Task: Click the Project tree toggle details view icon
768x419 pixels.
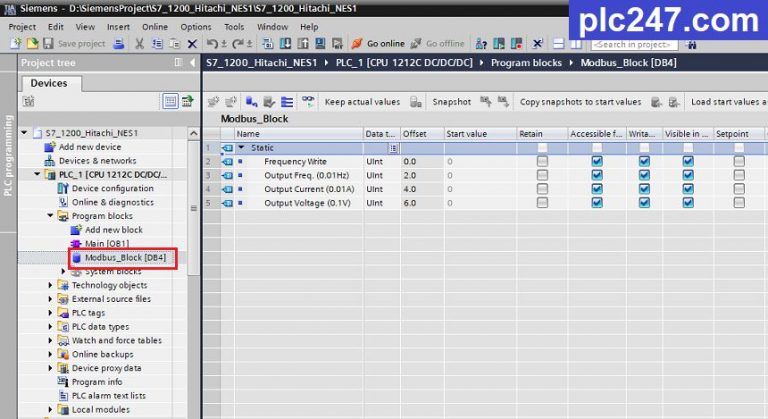Action: click(170, 101)
